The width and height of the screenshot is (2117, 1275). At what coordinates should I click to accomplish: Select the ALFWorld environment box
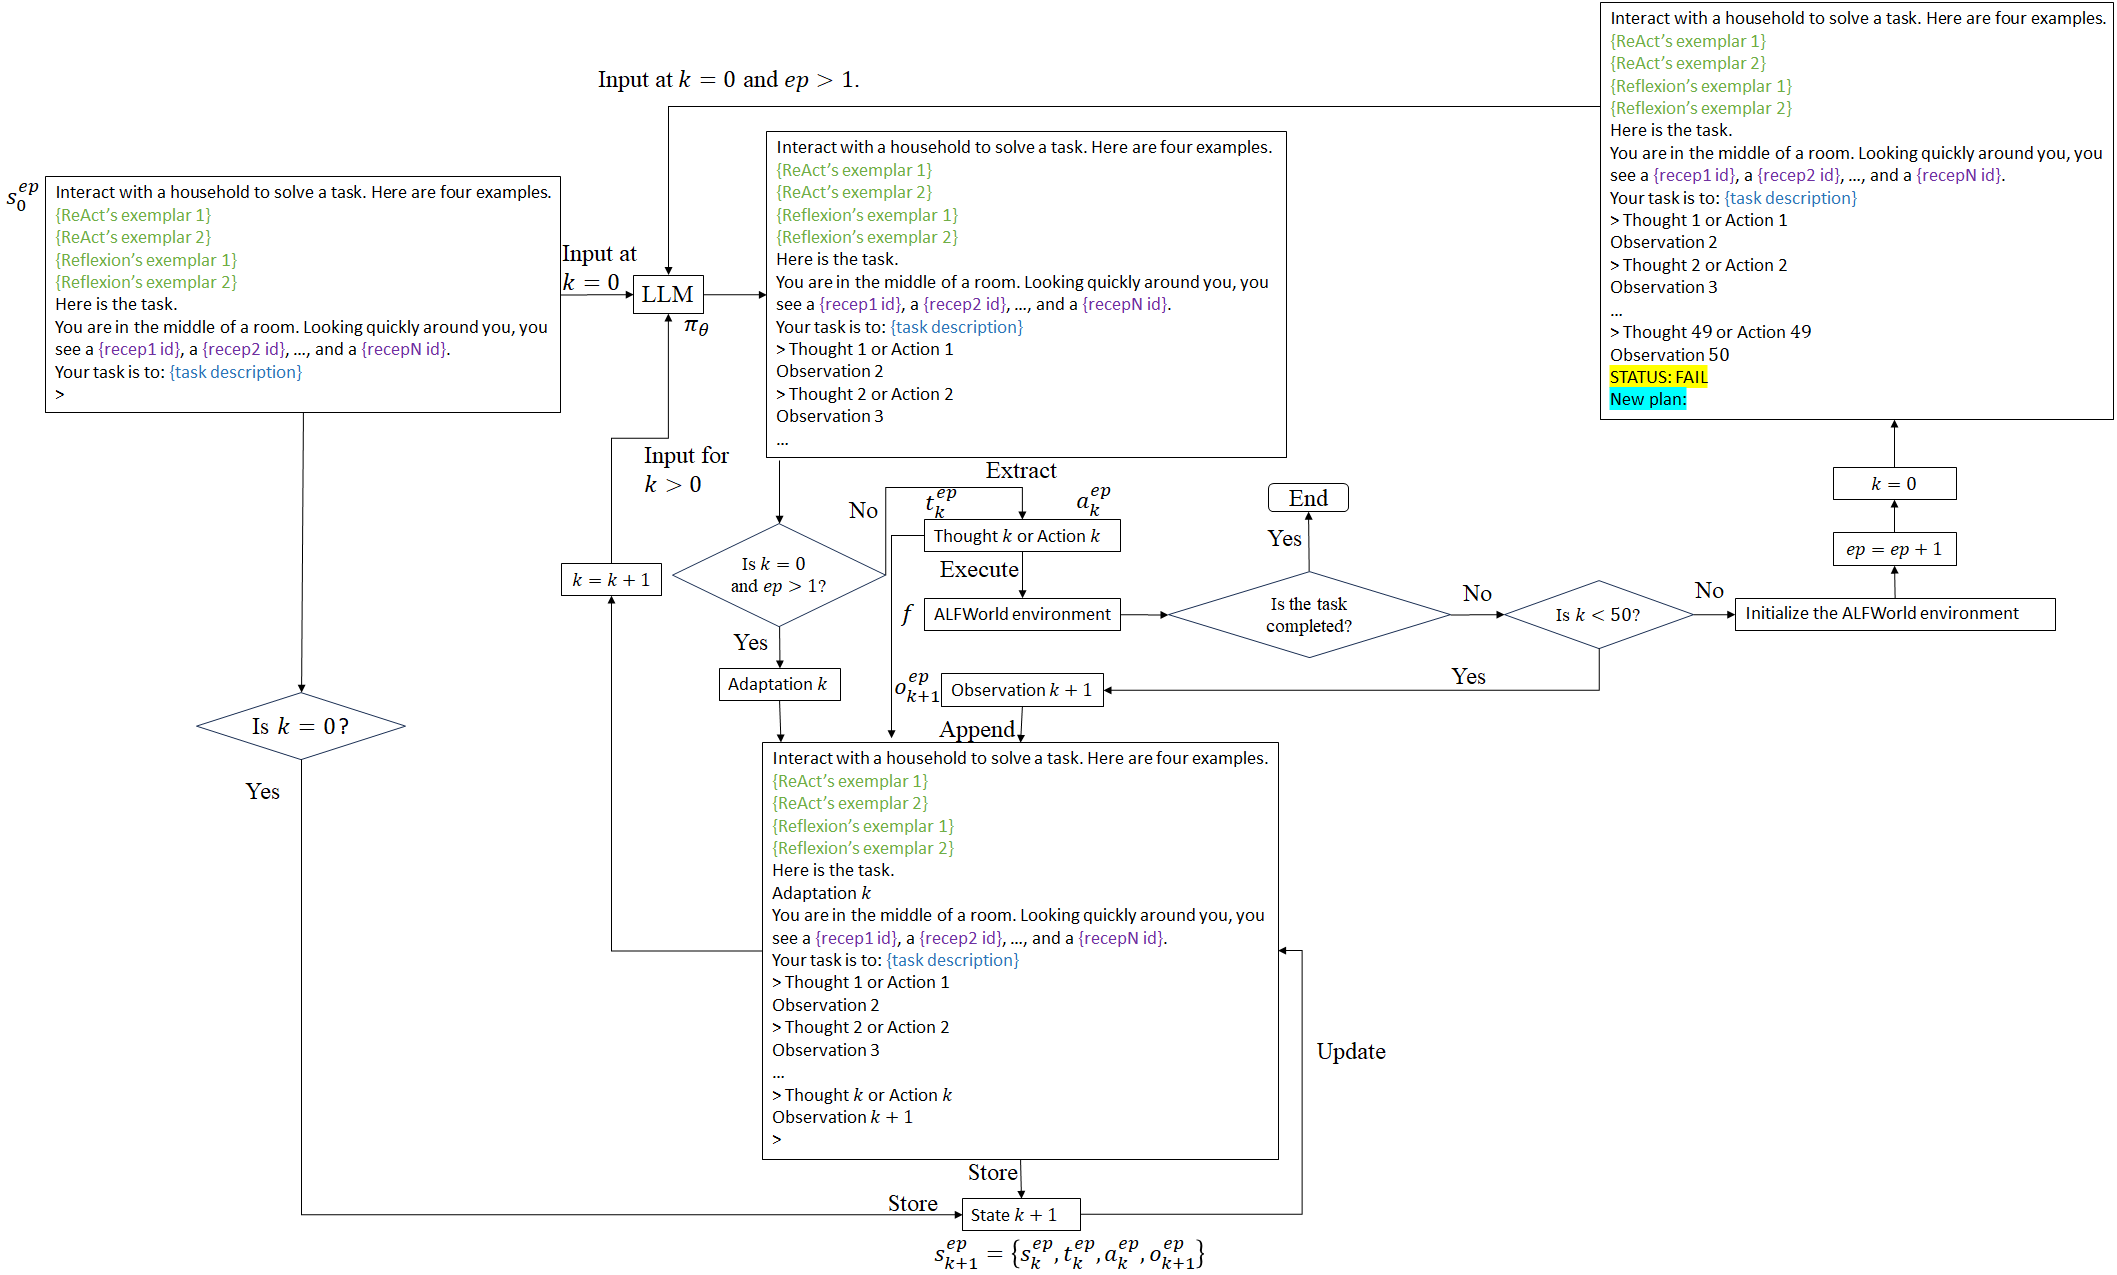pos(1021,614)
